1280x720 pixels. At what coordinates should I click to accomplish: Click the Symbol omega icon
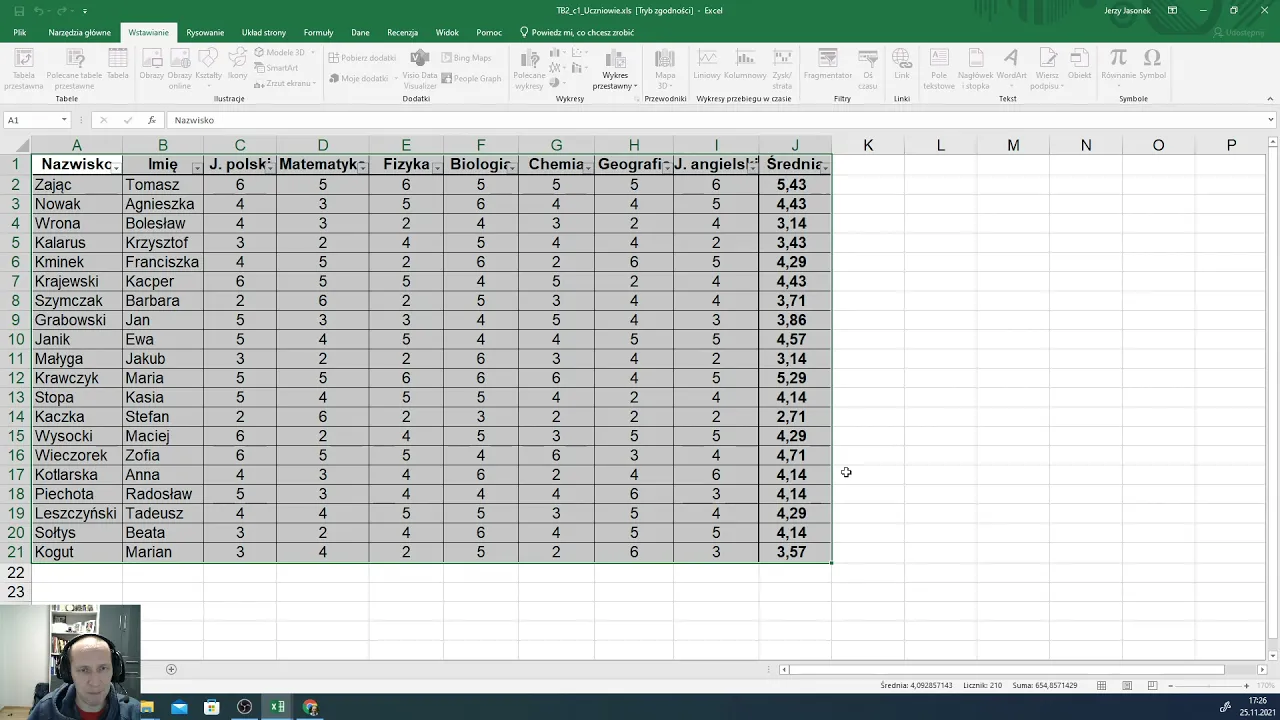pyautogui.click(x=1152, y=64)
